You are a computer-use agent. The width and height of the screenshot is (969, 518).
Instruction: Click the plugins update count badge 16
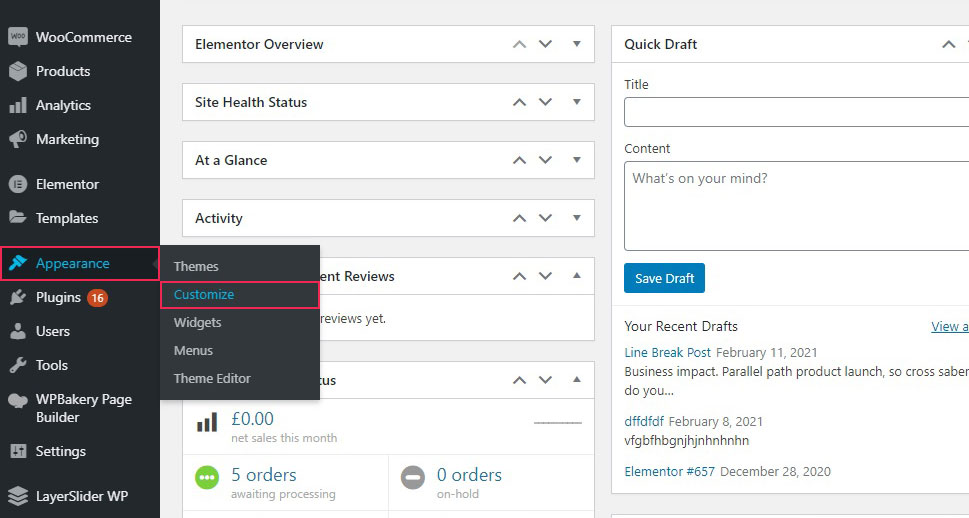pos(97,298)
